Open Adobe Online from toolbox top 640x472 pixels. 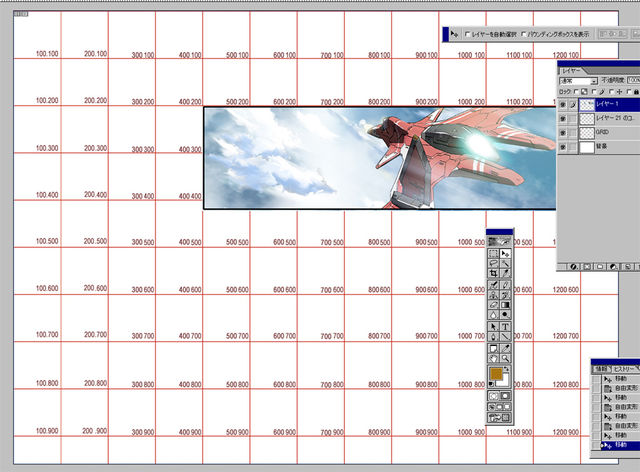pos(500,241)
